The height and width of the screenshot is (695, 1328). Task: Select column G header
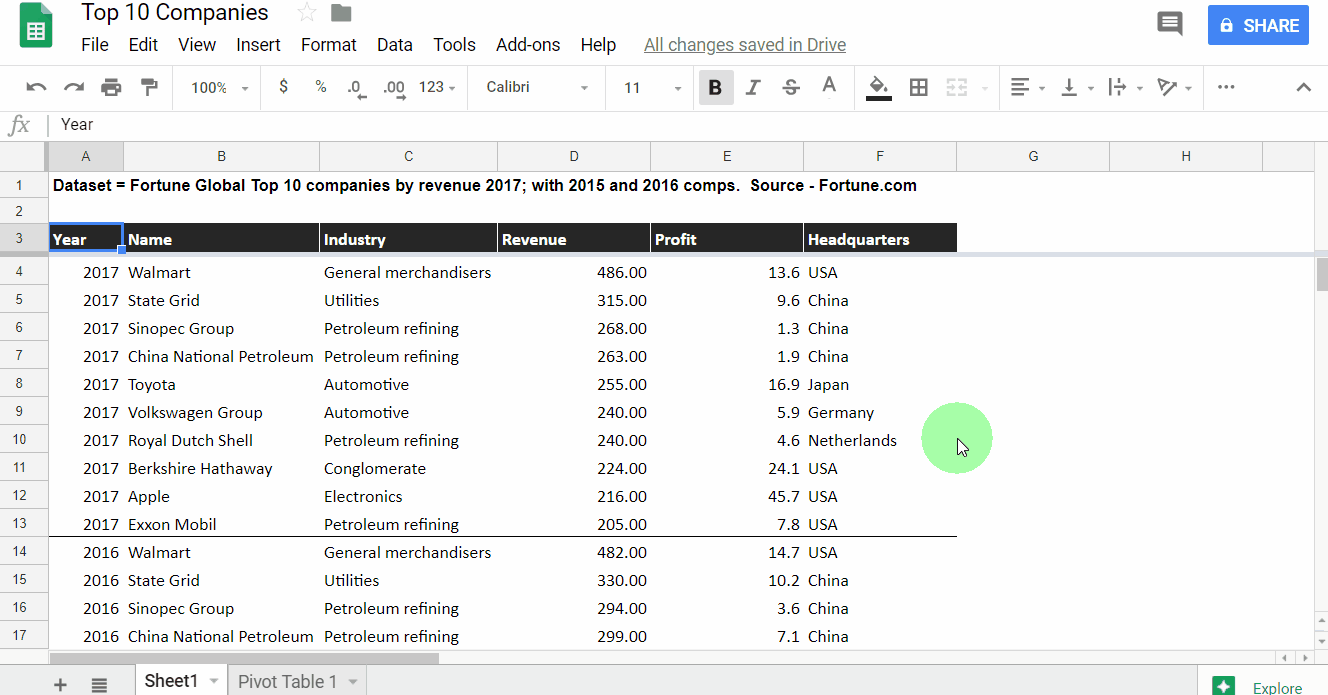coord(1033,156)
